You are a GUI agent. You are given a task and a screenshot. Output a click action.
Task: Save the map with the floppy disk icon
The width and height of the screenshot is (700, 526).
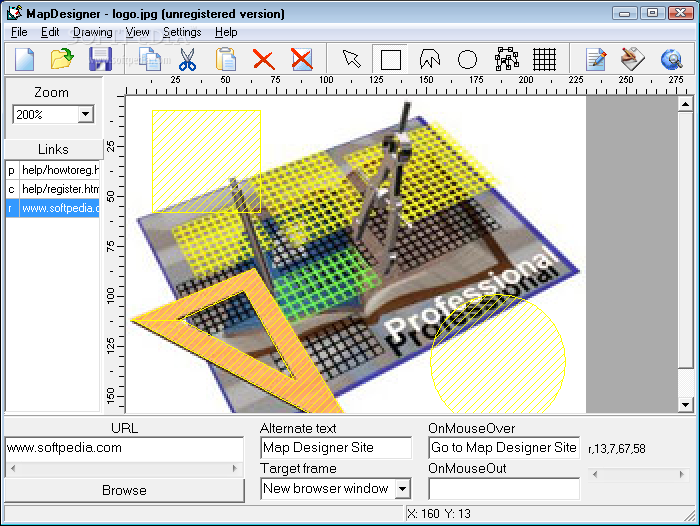100,59
